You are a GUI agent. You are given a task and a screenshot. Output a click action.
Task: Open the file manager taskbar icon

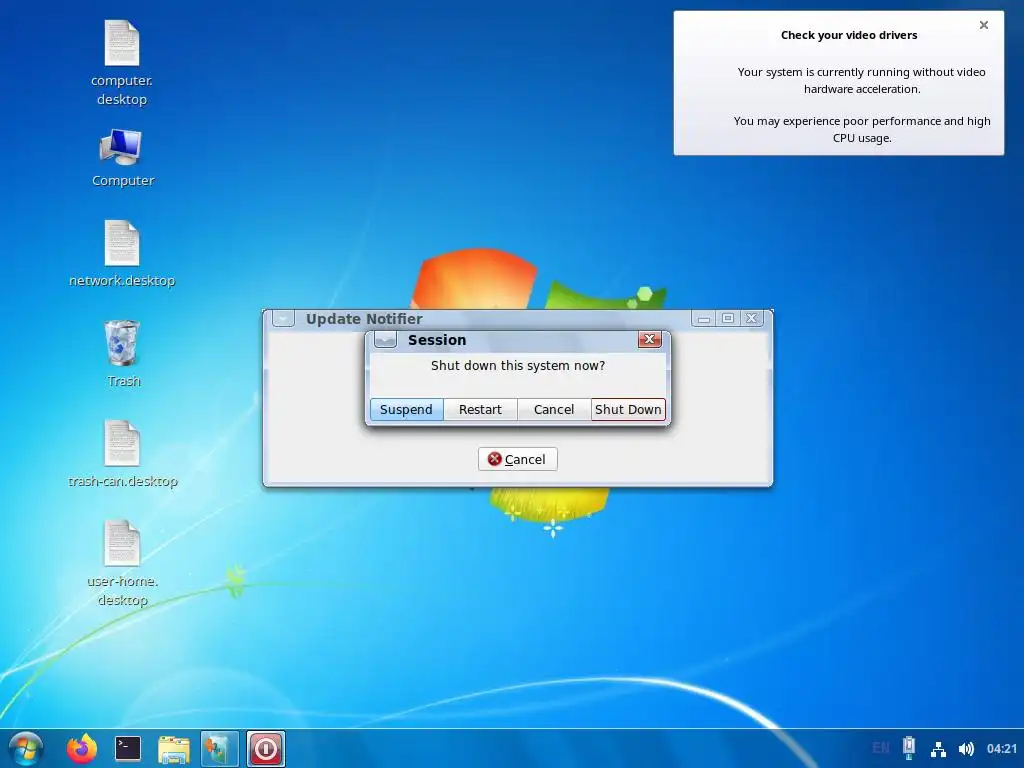click(174, 749)
